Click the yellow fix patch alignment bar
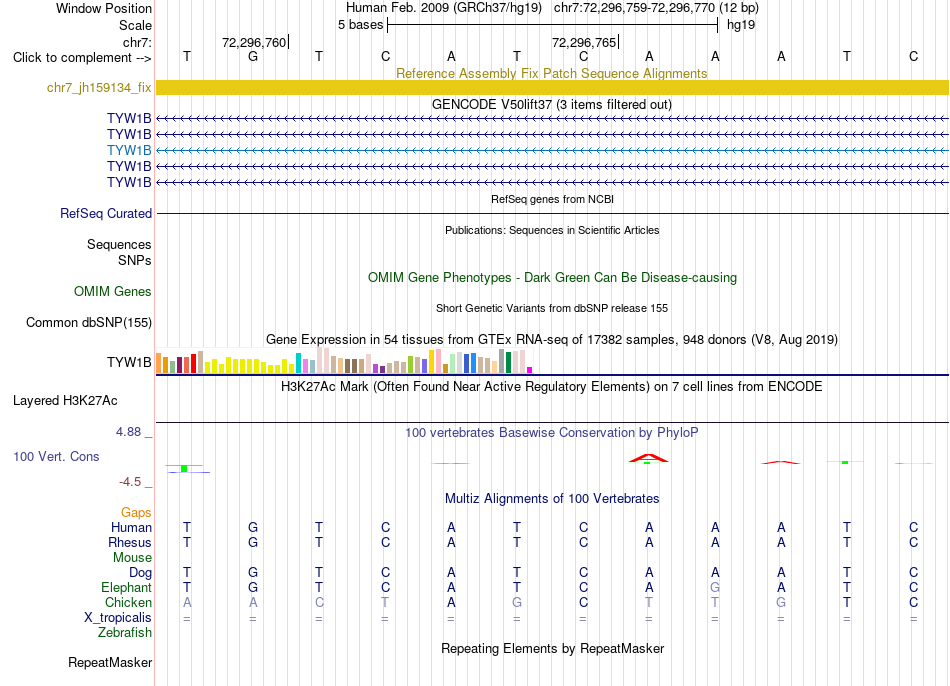This screenshot has width=950, height=686. coord(552,87)
